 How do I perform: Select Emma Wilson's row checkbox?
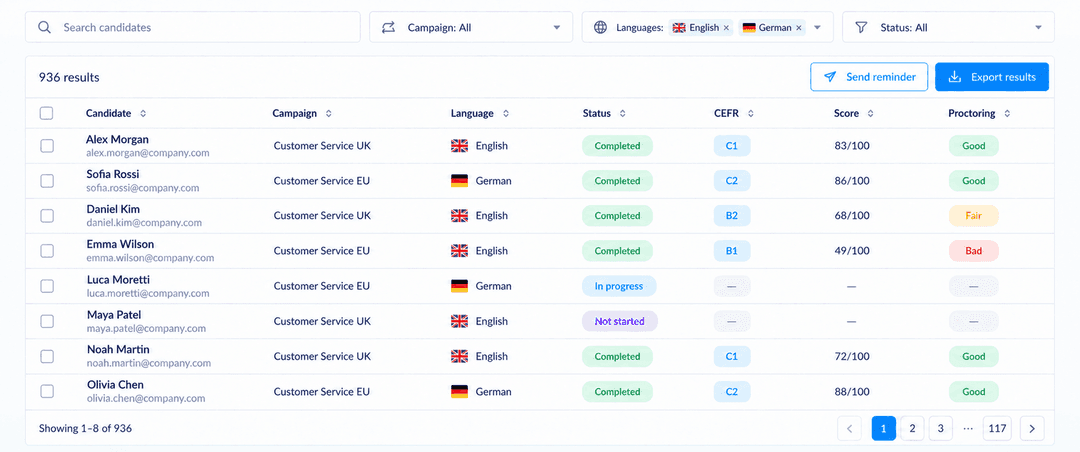(x=47, y=251)
